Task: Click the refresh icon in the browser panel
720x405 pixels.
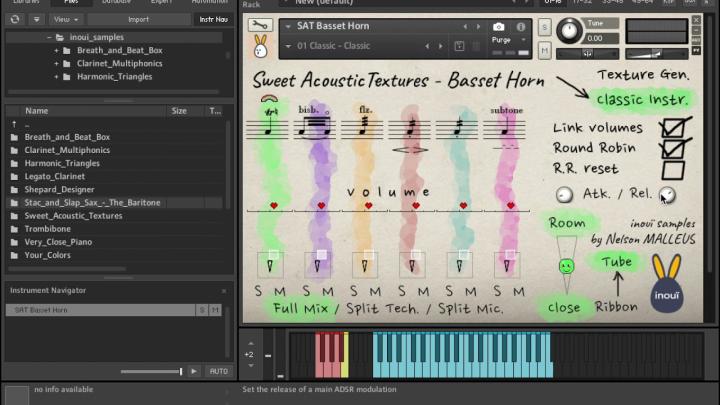Action: pos(15,19)
